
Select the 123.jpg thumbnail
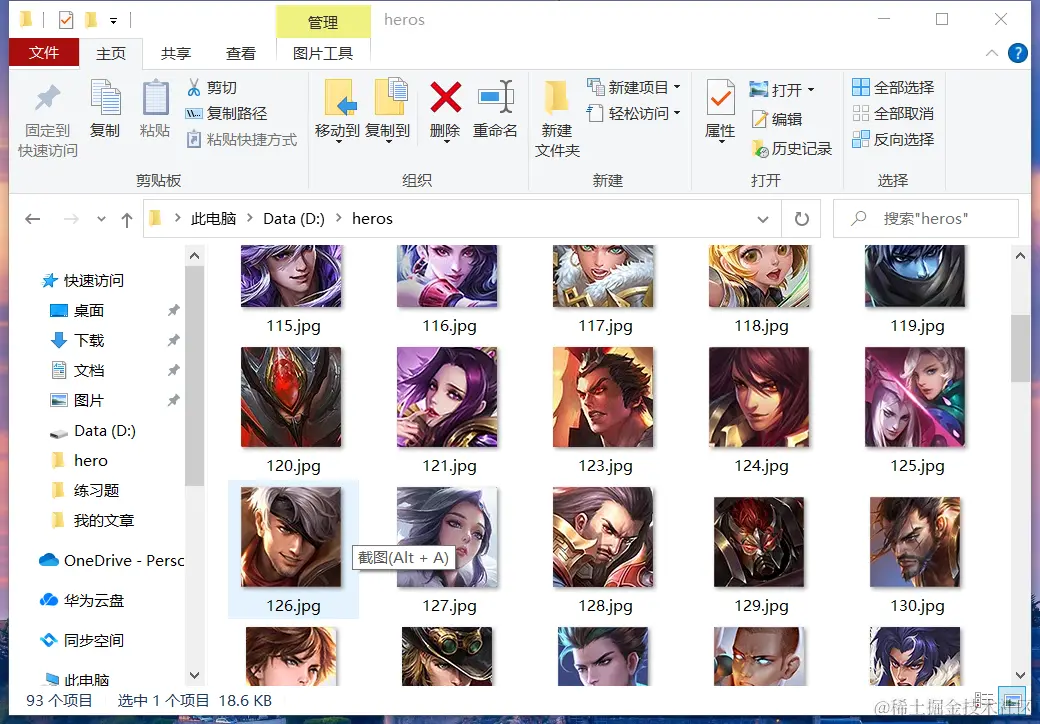[x=603, y=396]
